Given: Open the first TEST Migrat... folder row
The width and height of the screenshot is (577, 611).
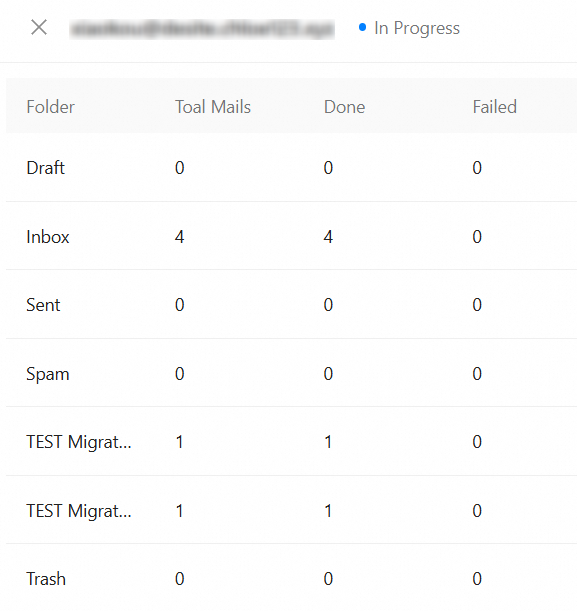Looking at the screenshot, I should 291,441.
